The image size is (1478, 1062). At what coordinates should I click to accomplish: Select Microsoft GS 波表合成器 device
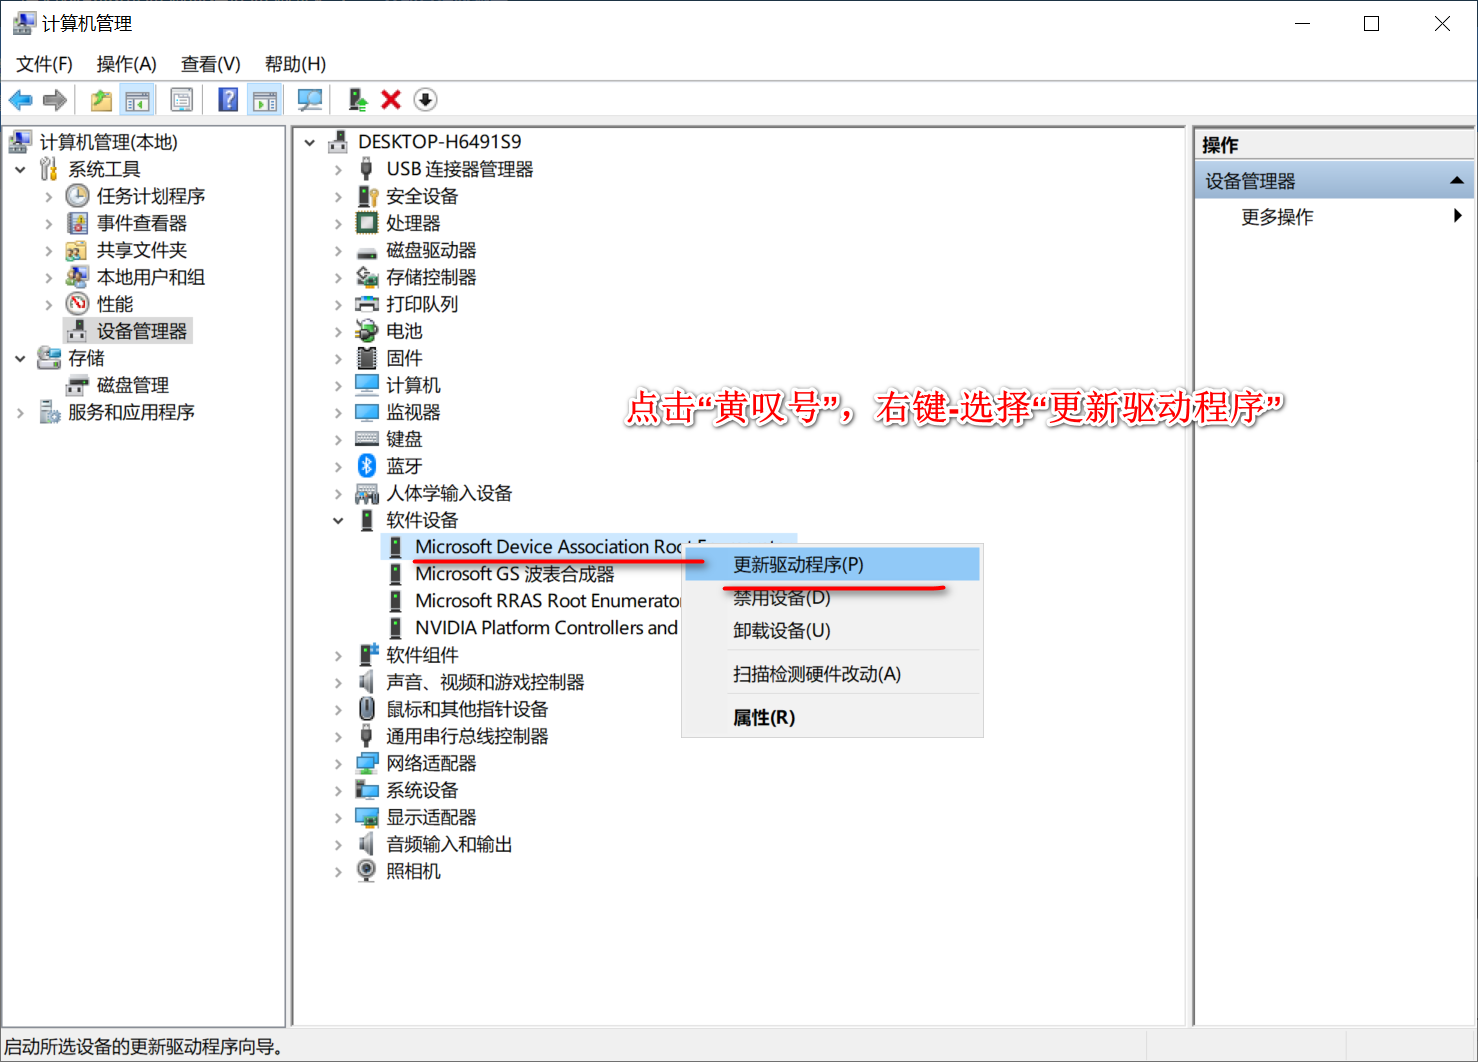tap(514, 574)
